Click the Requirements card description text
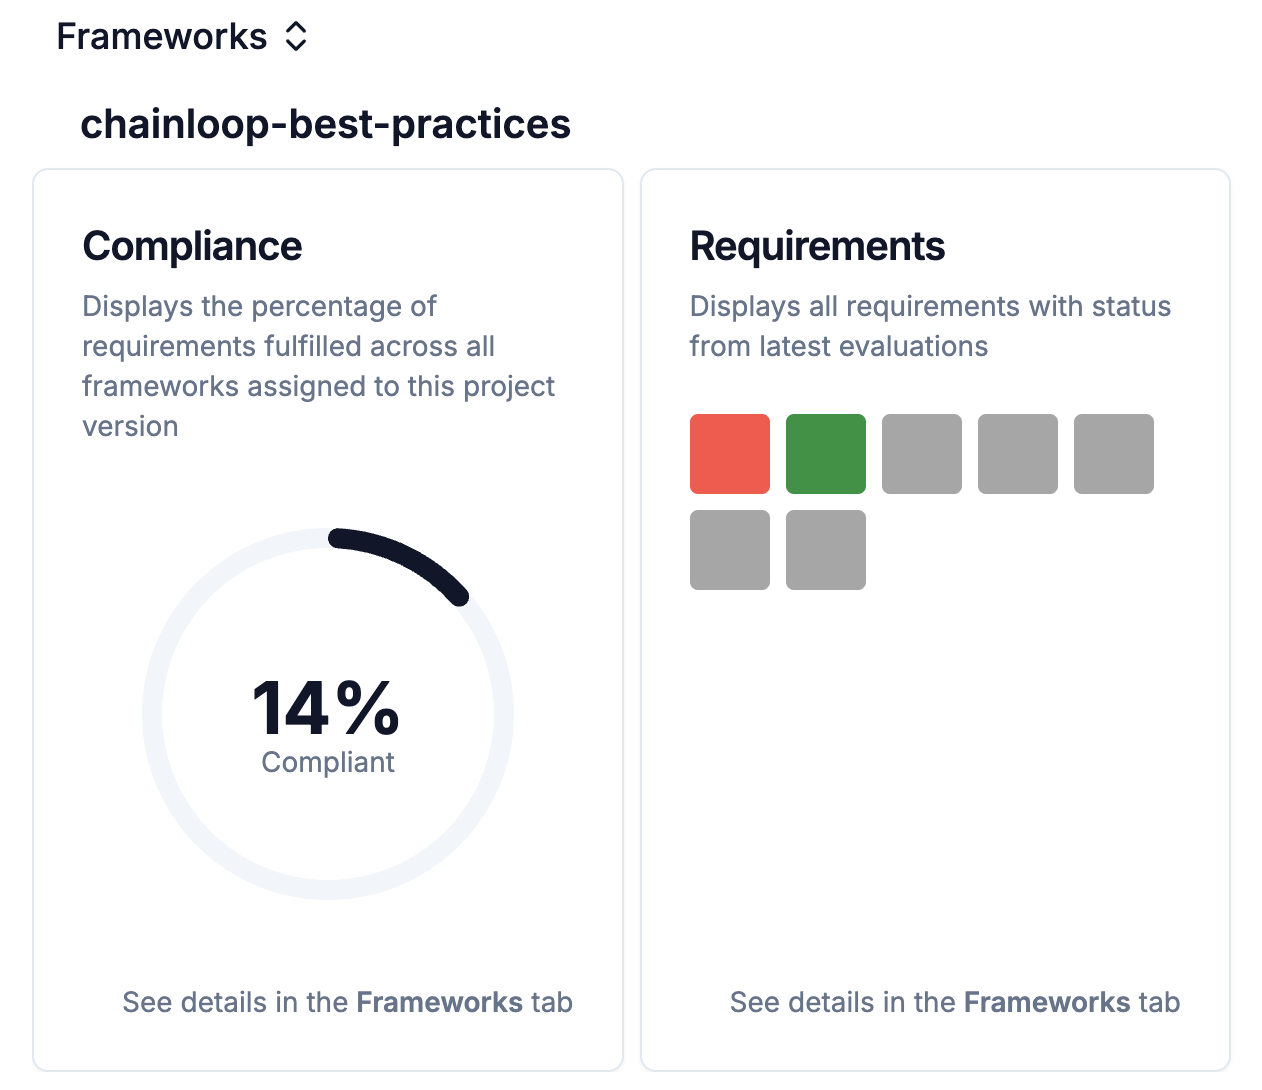Screen dimensions: 1262x1090 (x=930, y=326)
